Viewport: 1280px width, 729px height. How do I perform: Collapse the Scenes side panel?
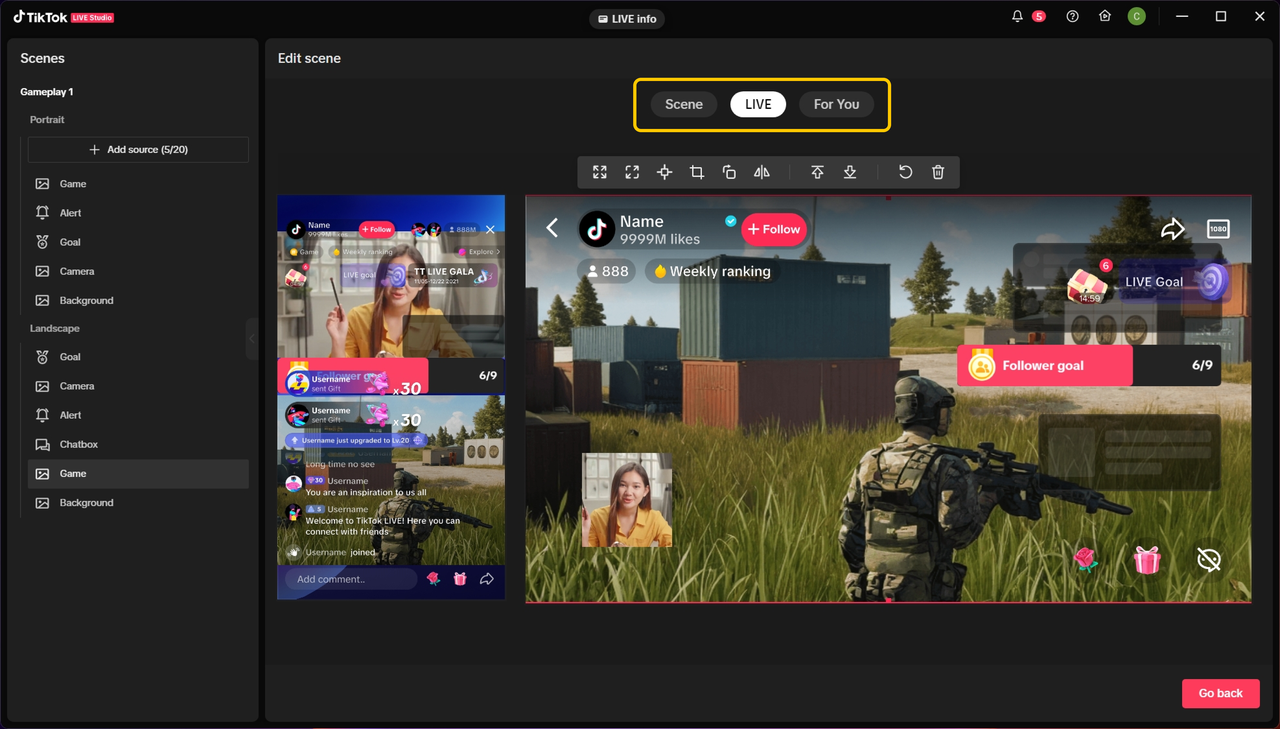tap(252, 339)
